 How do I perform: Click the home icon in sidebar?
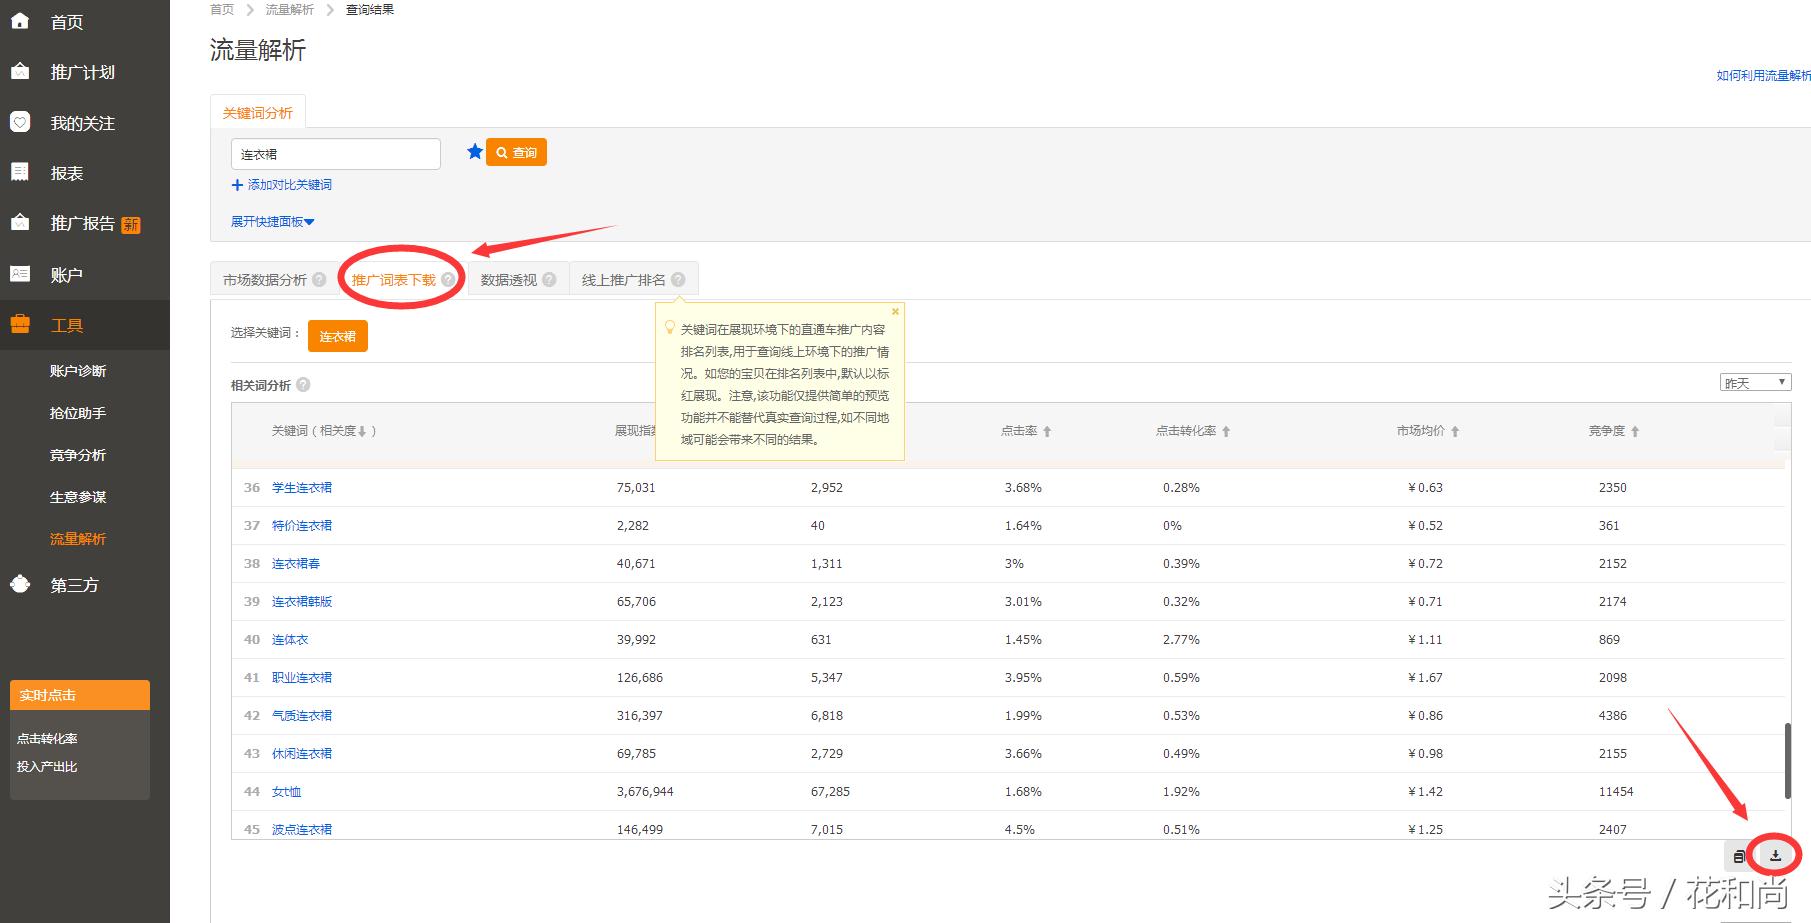pyautogui.click(x=20, y=20)
